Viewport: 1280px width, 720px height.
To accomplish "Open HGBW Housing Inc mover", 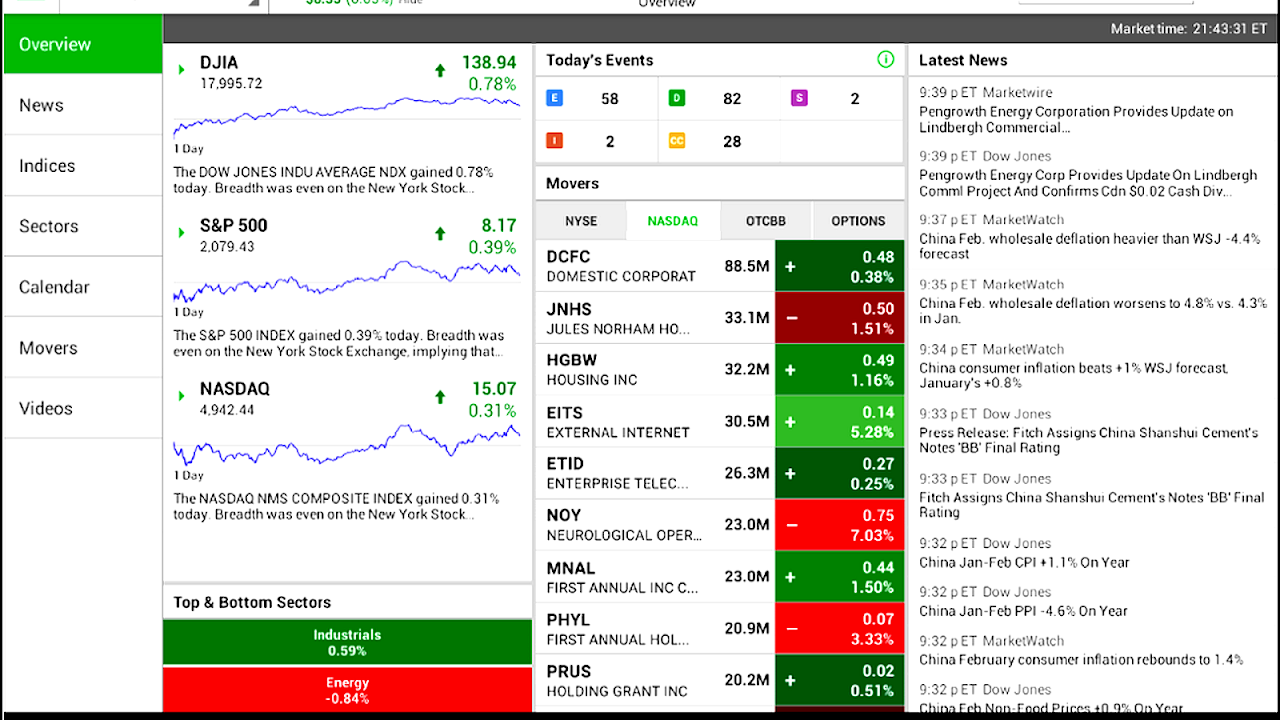I will pyautogui.click(x=719, y=370).
